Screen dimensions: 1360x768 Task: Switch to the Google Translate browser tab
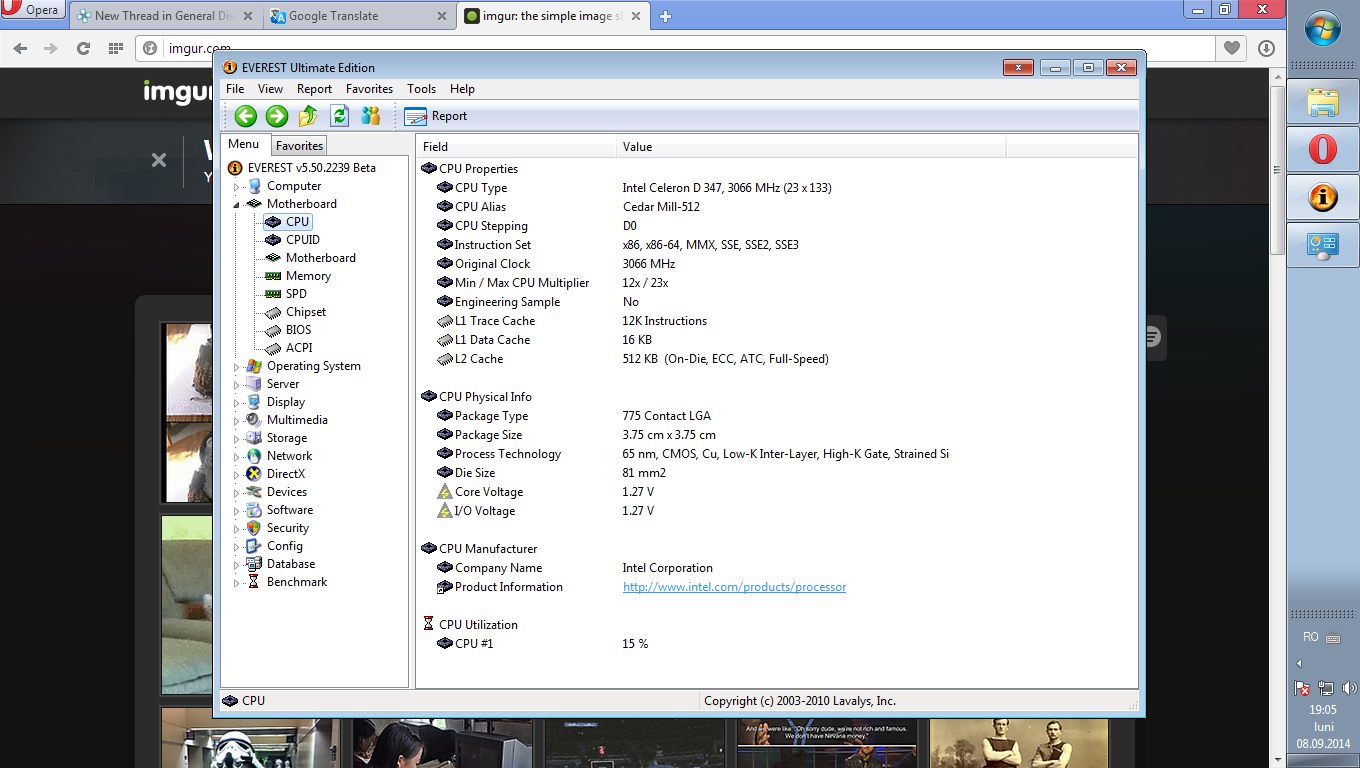pos(333,16)
